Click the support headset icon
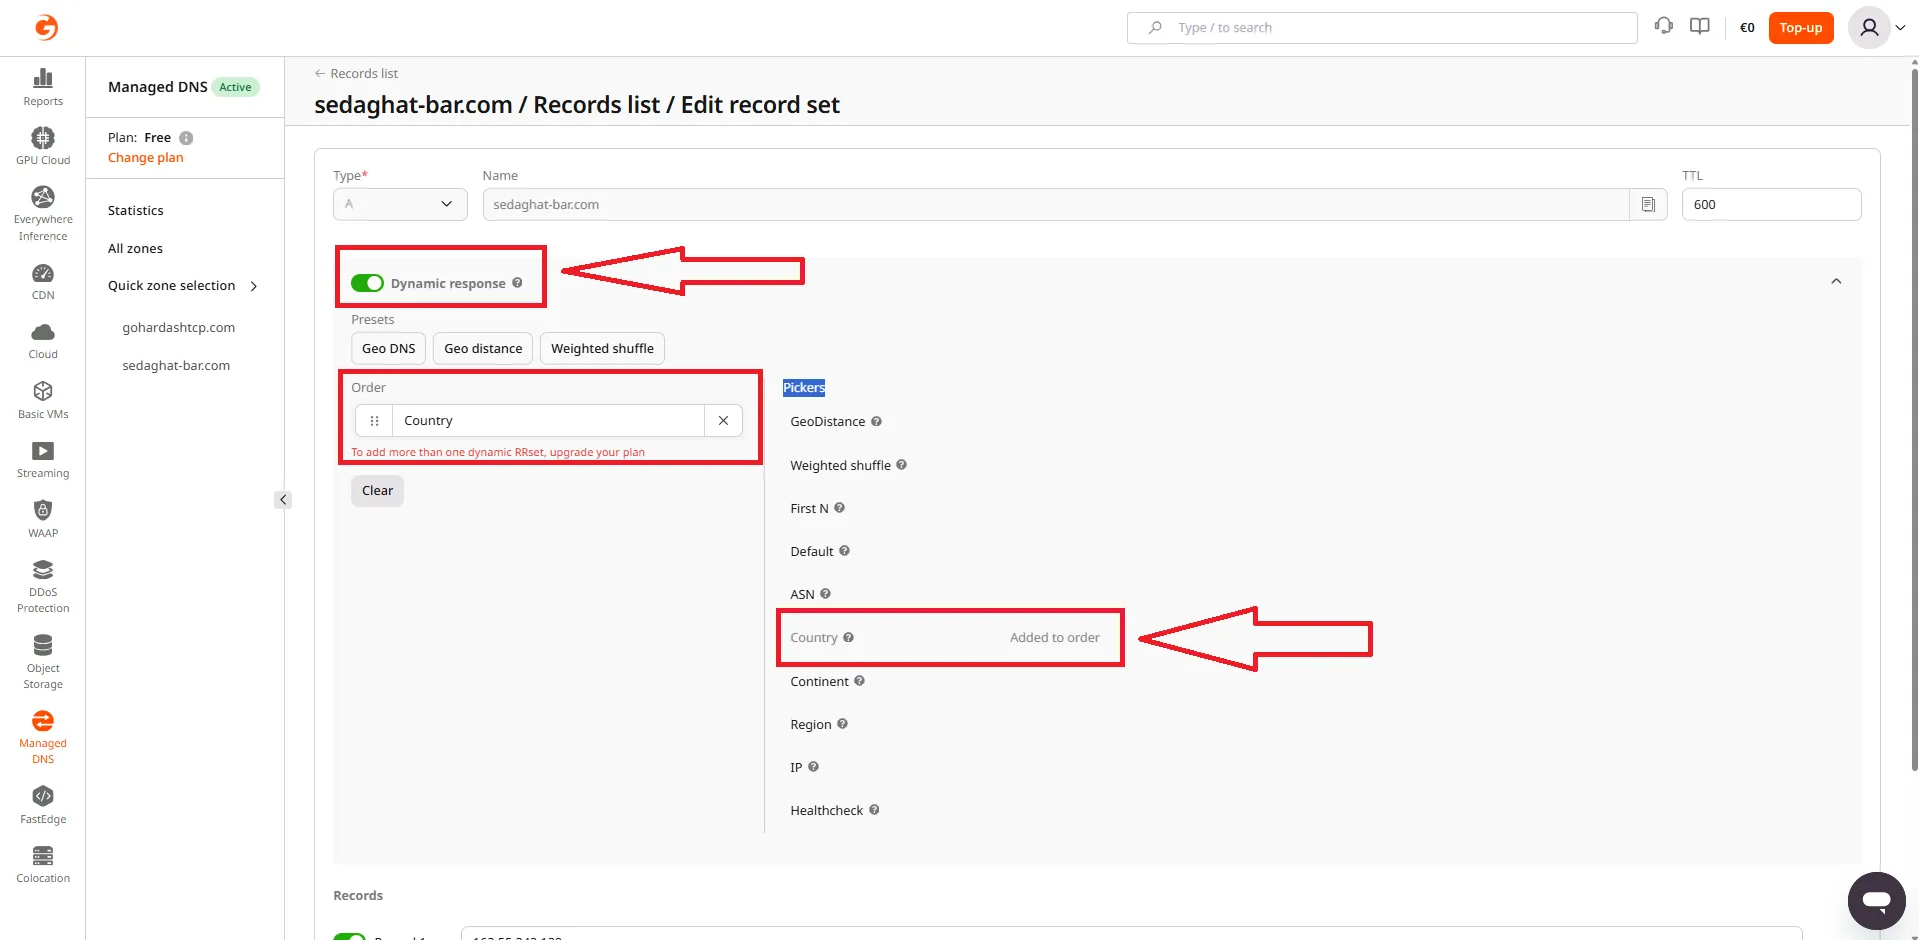This screenshot has width=1919, height=940. point(1664,27)
